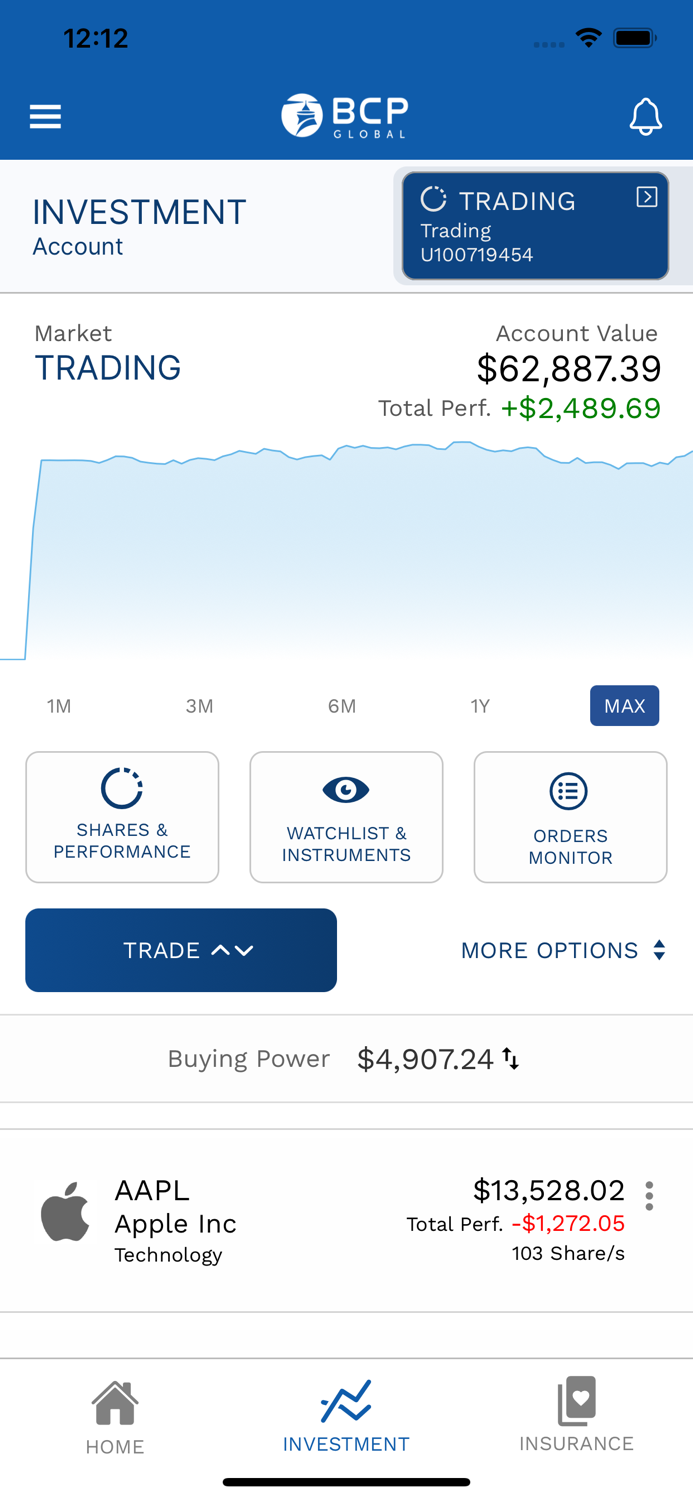
Task: Switch to the Home tab
Action: coord(115,1416)
